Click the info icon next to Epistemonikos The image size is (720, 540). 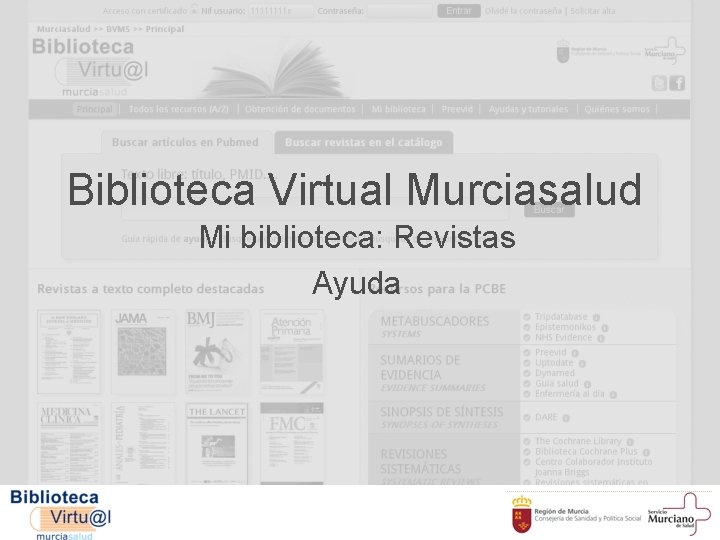pyautogui.click(x=605, y=328)
